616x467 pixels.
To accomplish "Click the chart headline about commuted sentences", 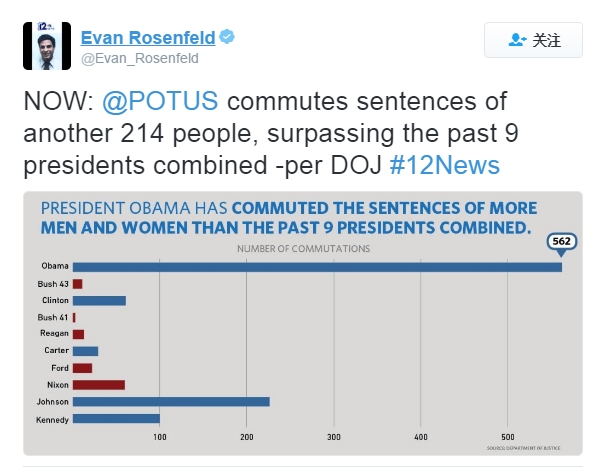I will click(284, 218).
